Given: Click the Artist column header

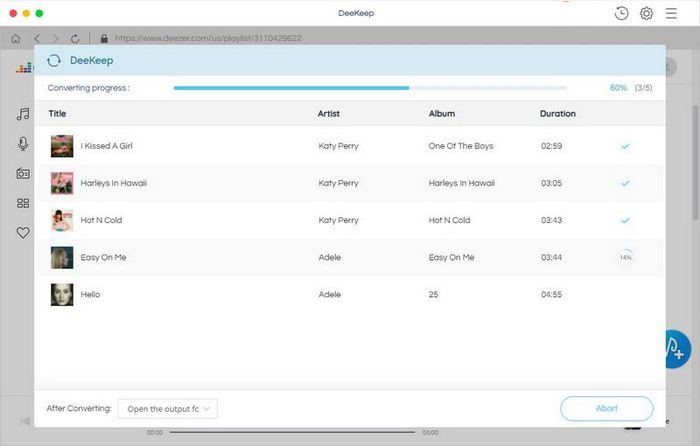Looking at the screenshot, I should (x=329, y=114).
